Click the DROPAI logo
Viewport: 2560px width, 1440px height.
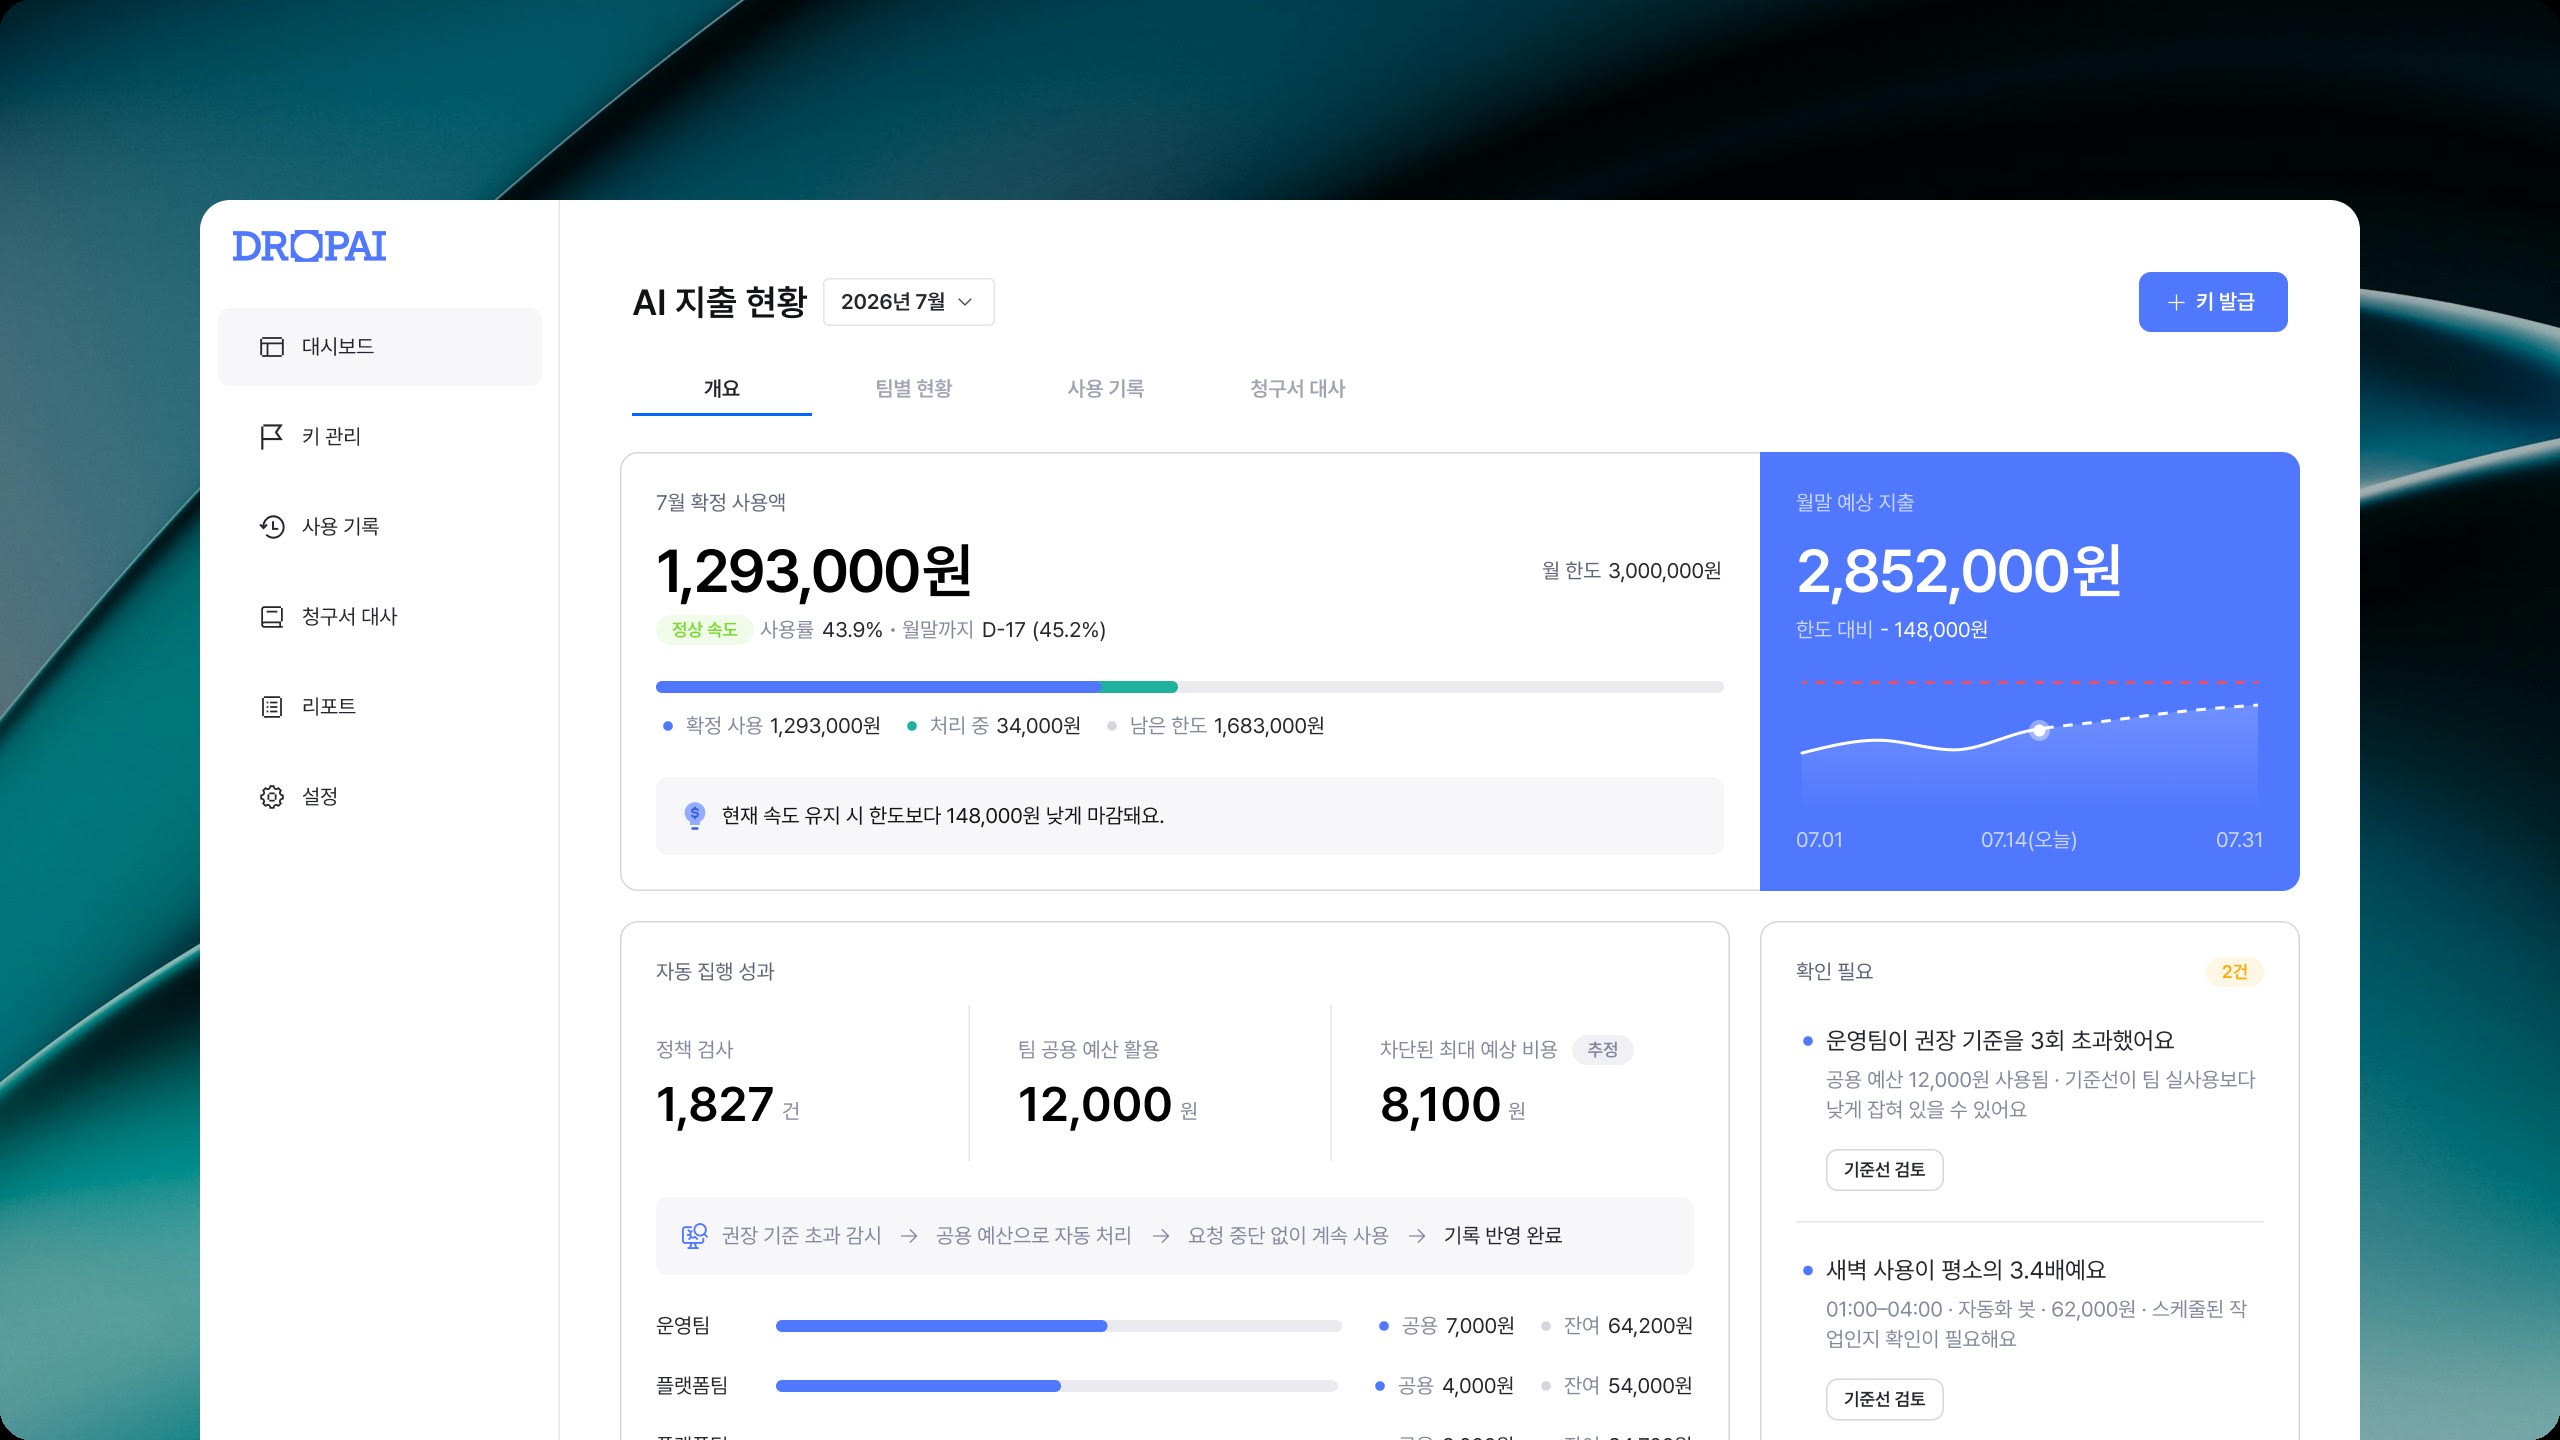309,246
